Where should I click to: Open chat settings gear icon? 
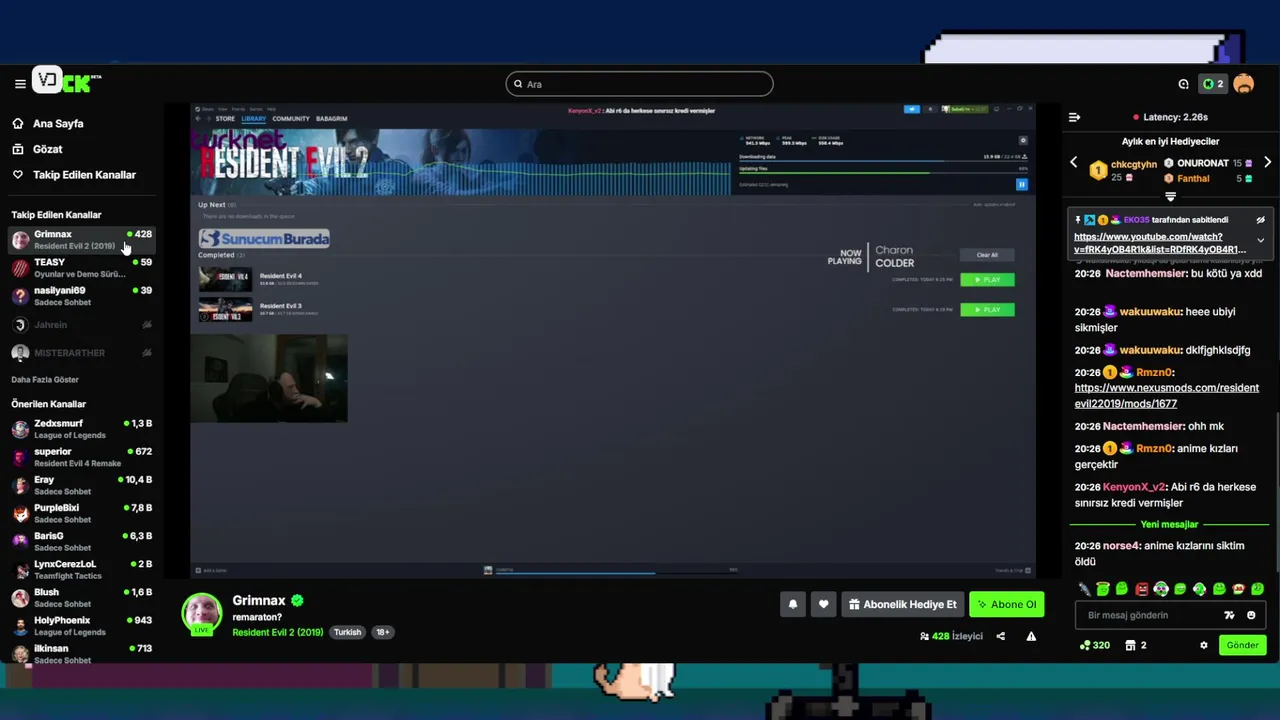[x=1204, y=645]
